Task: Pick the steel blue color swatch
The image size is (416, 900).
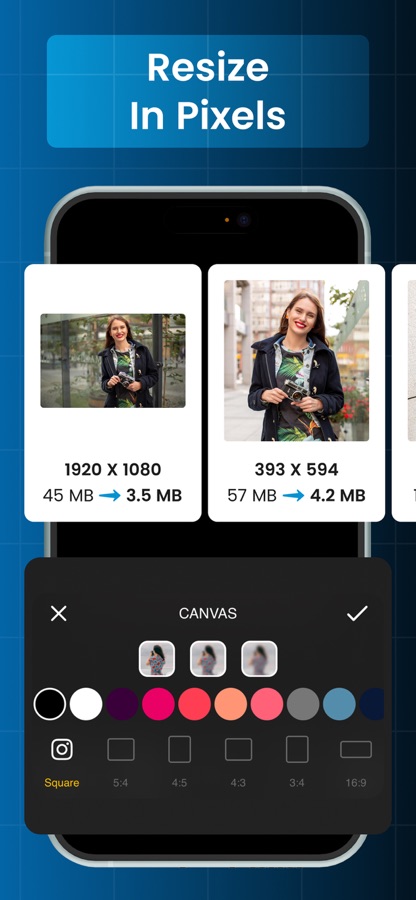Action: tap(339, 704)
